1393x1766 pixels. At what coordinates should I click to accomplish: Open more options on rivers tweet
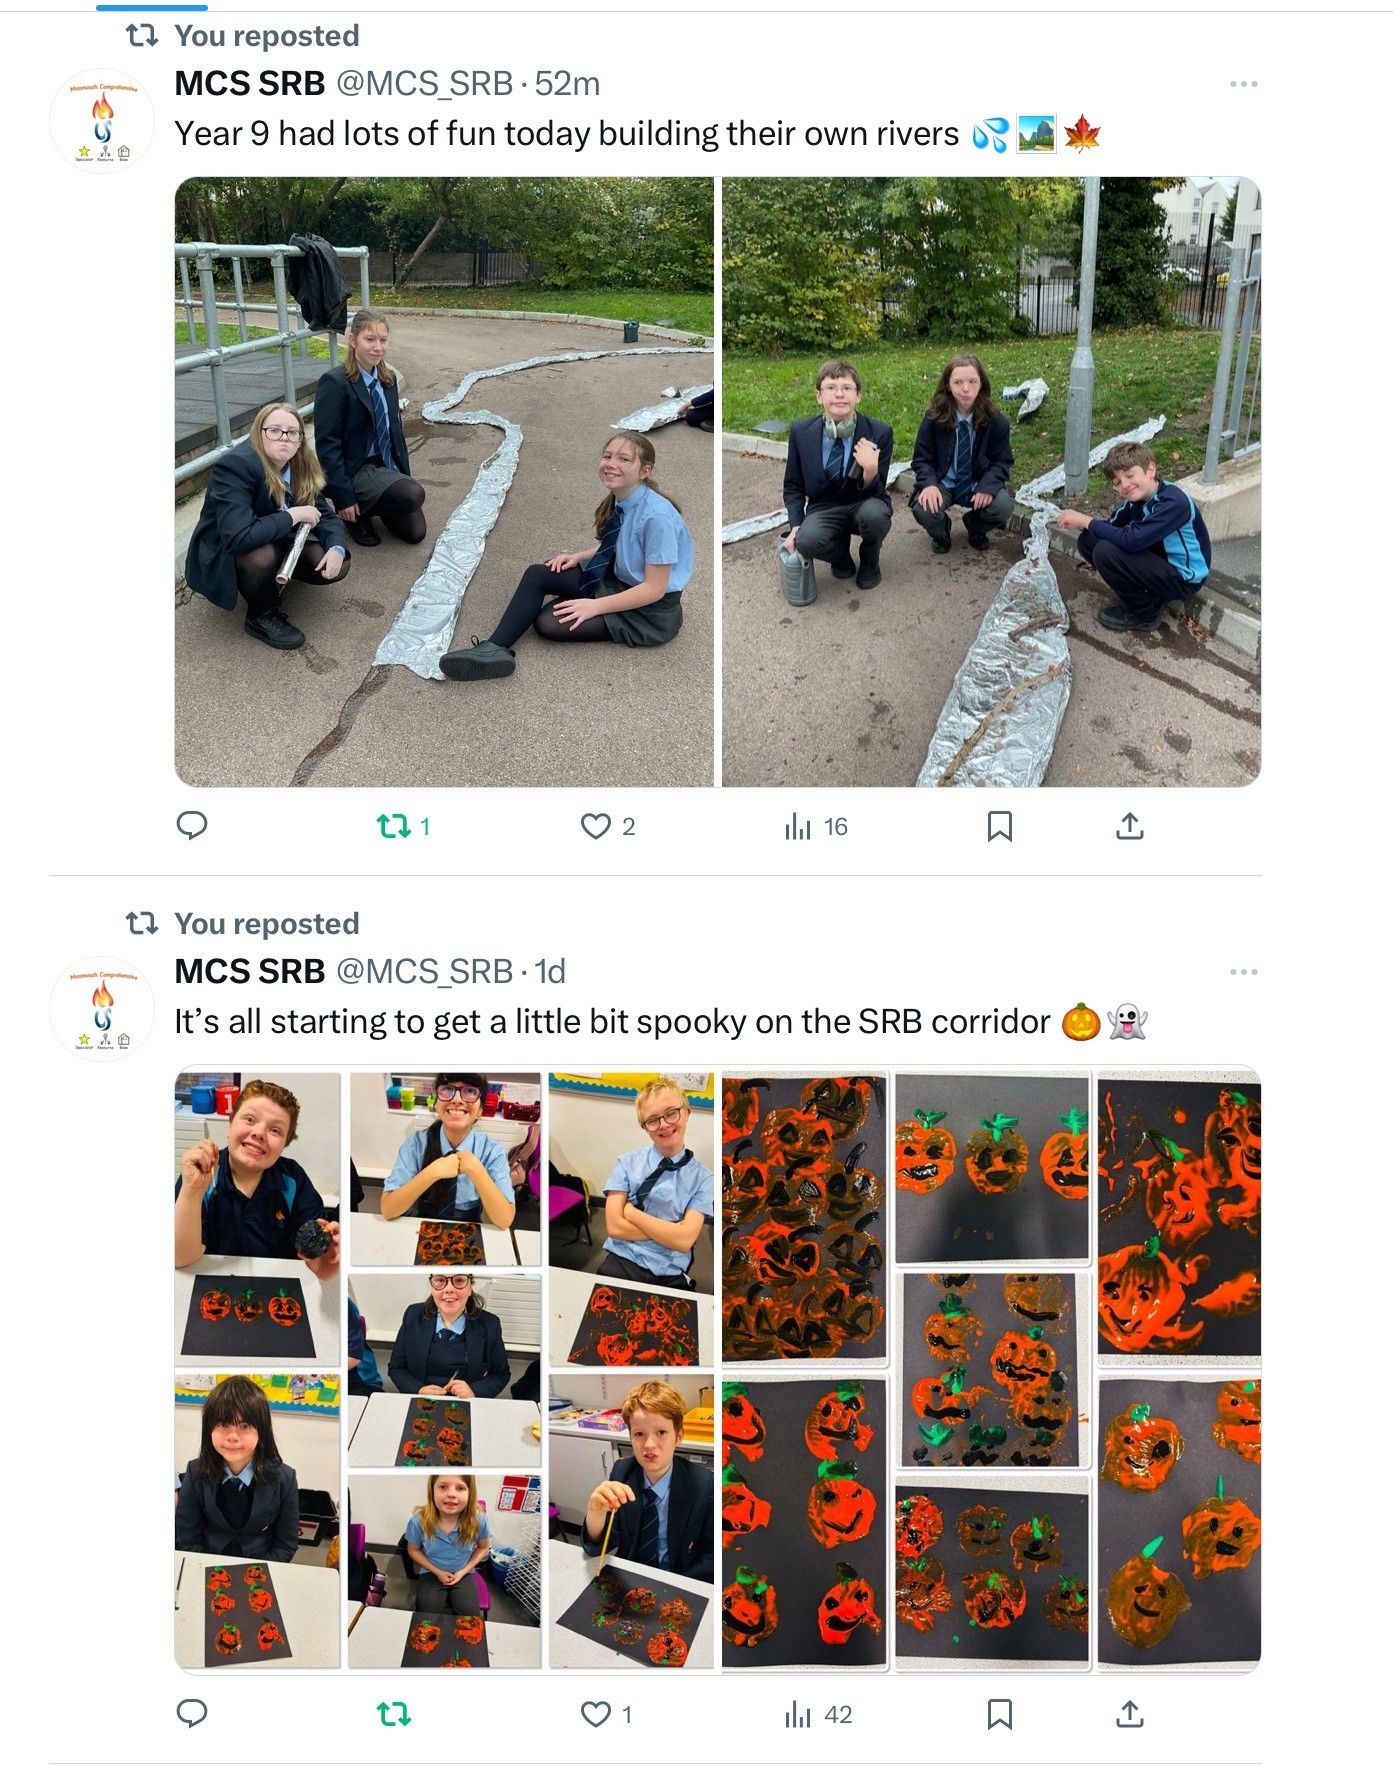click(1243, 84)
